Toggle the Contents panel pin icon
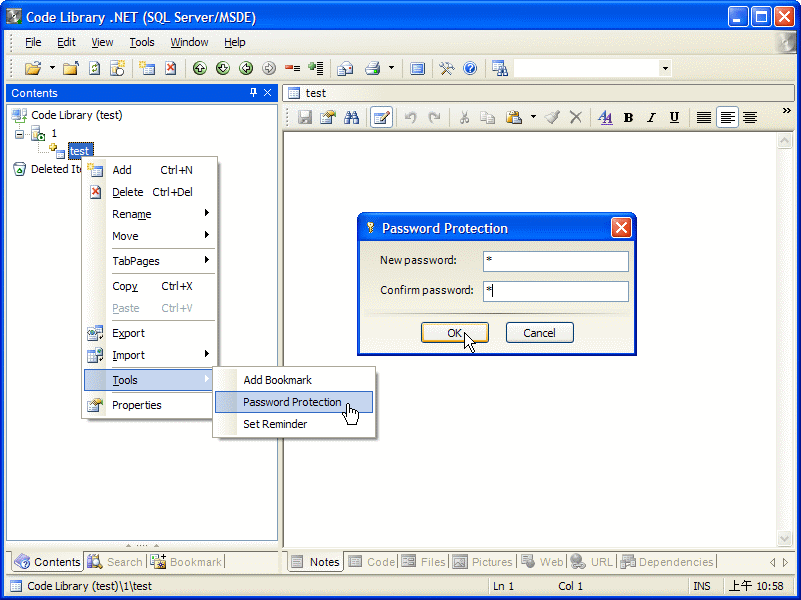801x600 pixels. click(253, 92)
